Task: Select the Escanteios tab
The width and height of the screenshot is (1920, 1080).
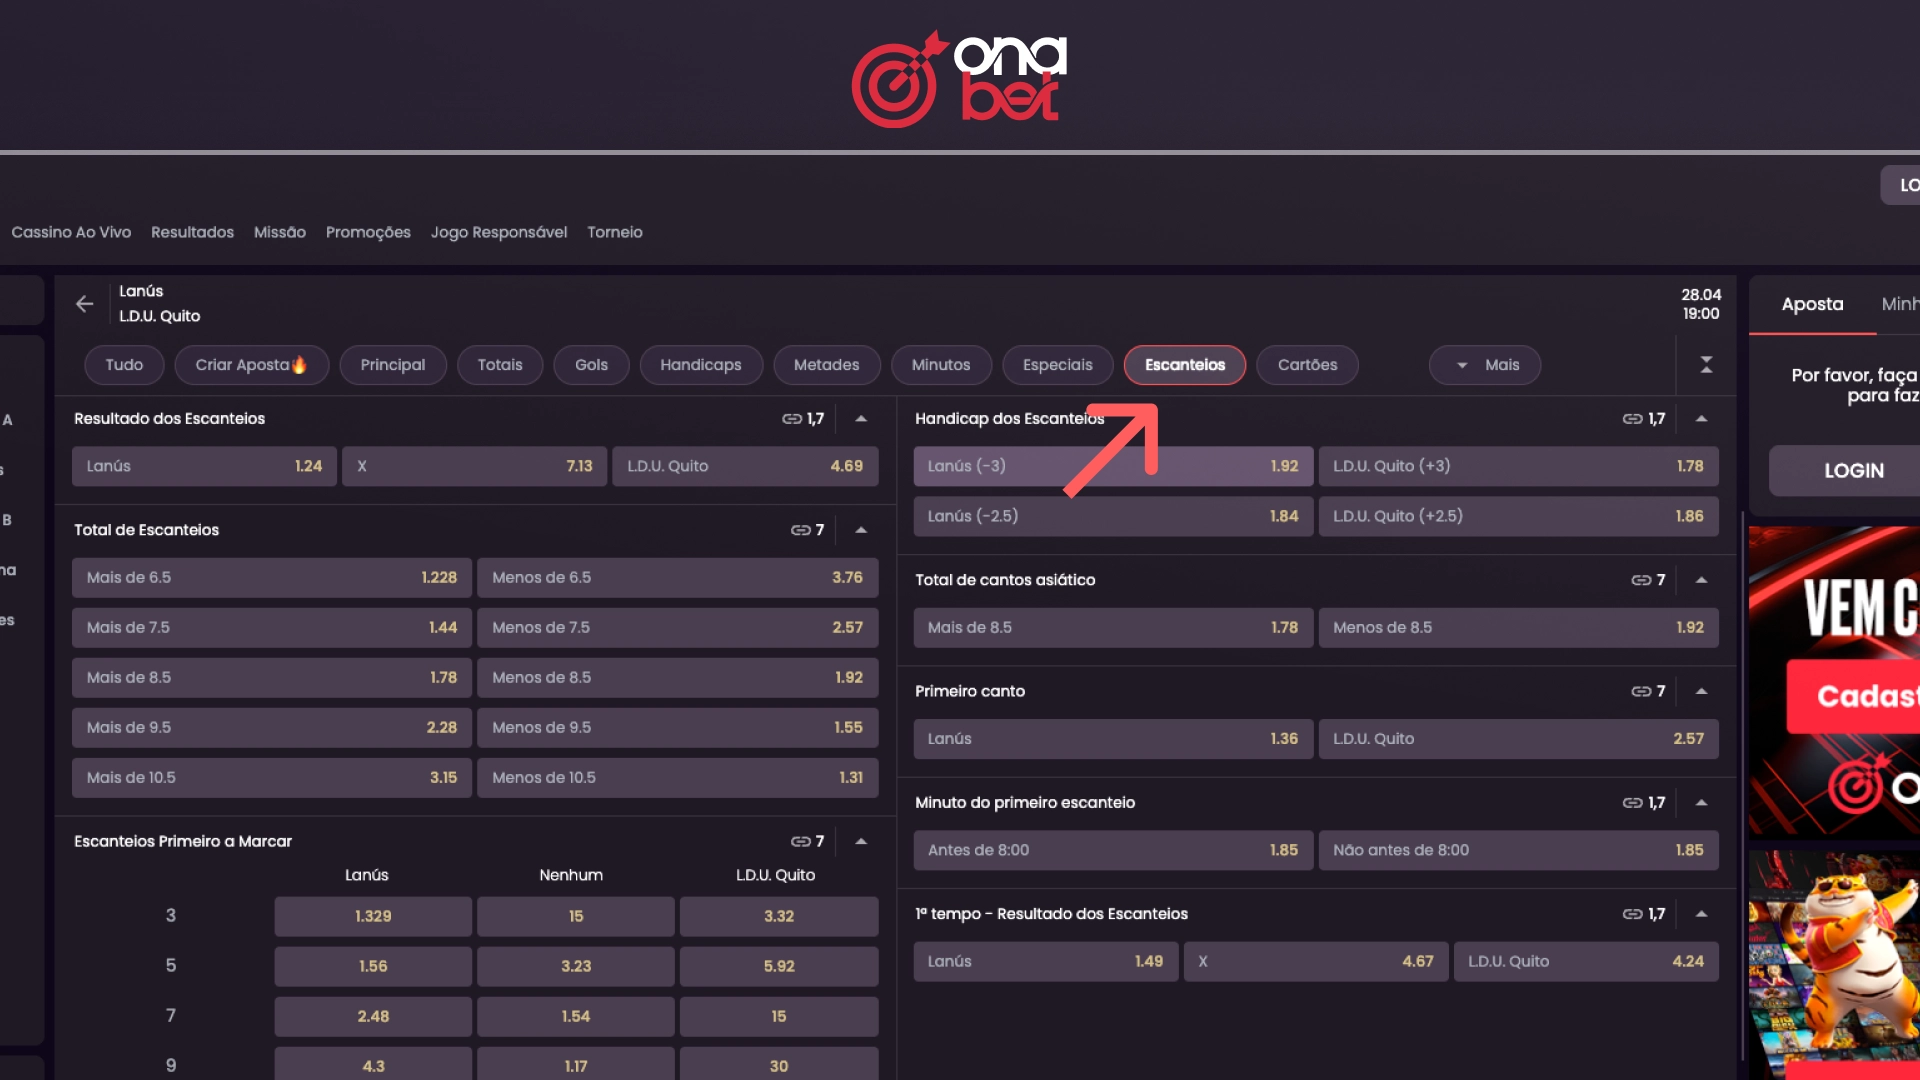Action: coord(1185,365)
